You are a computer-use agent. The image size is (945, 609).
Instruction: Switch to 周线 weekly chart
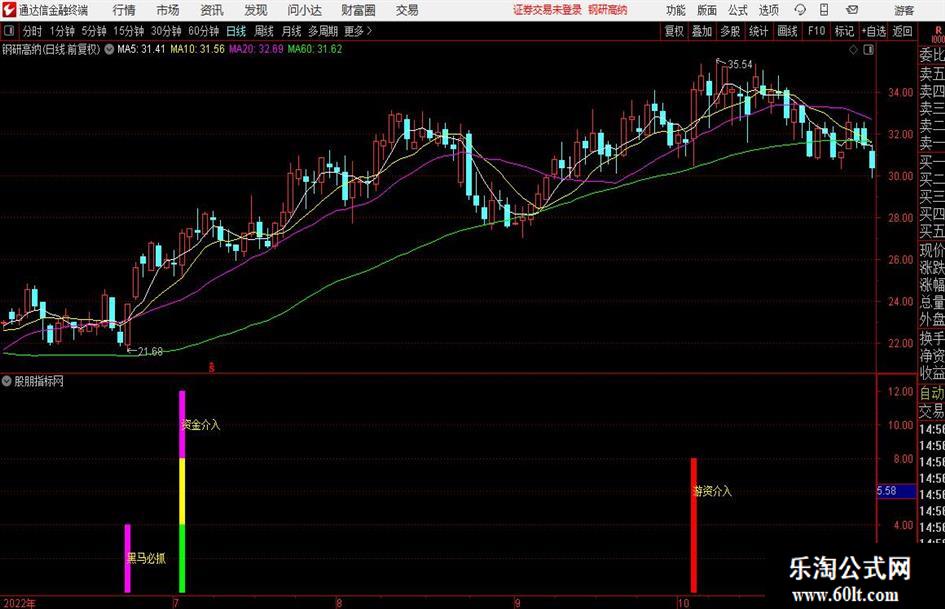[x=263, y=31]
